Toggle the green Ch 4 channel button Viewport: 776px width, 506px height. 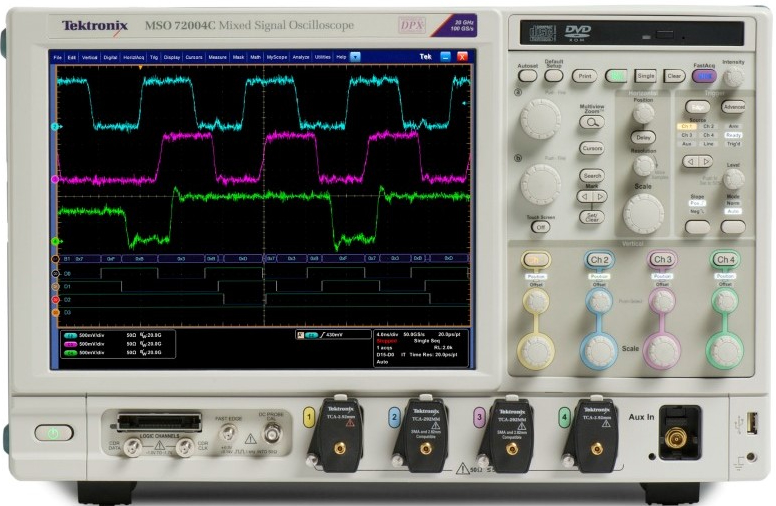(x=724, y=260)
